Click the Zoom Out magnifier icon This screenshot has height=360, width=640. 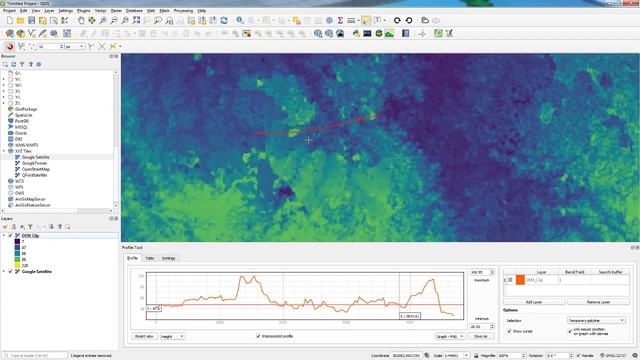pos(114,20)
